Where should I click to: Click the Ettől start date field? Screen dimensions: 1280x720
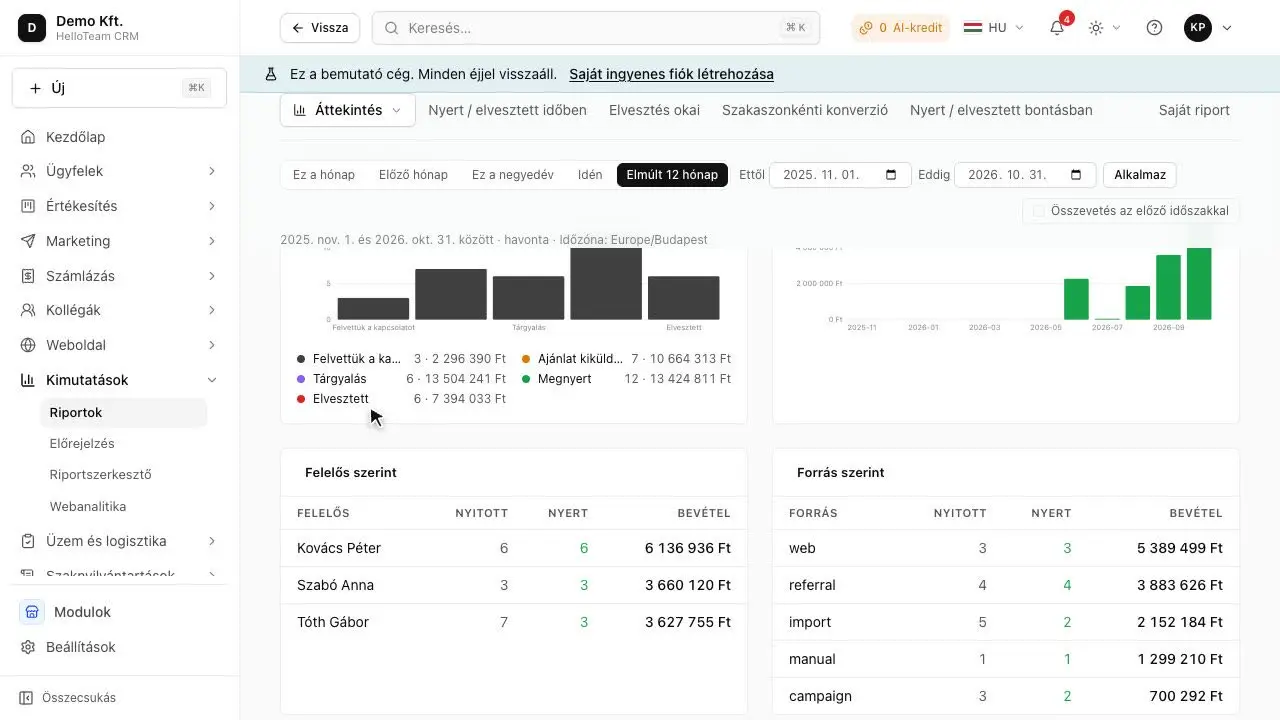pos(840,175)
